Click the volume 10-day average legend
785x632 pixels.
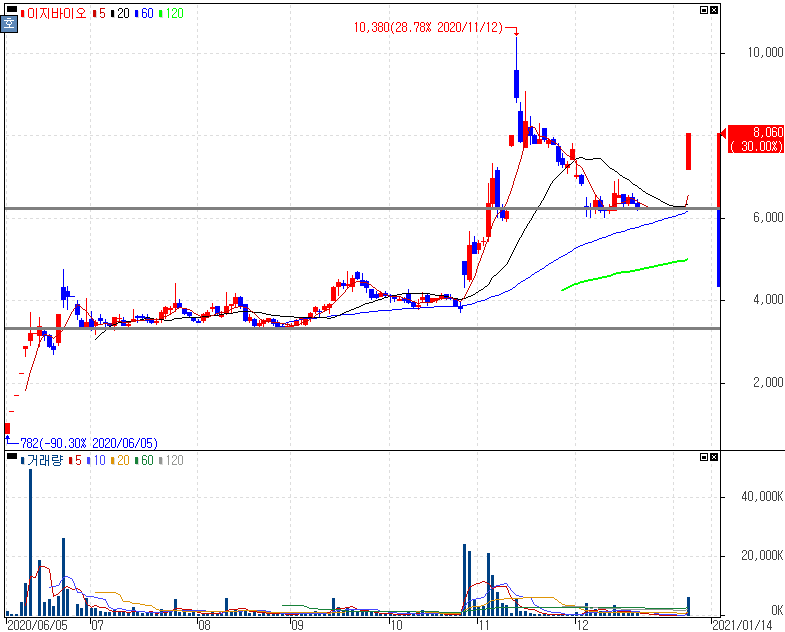coord(97,460)
